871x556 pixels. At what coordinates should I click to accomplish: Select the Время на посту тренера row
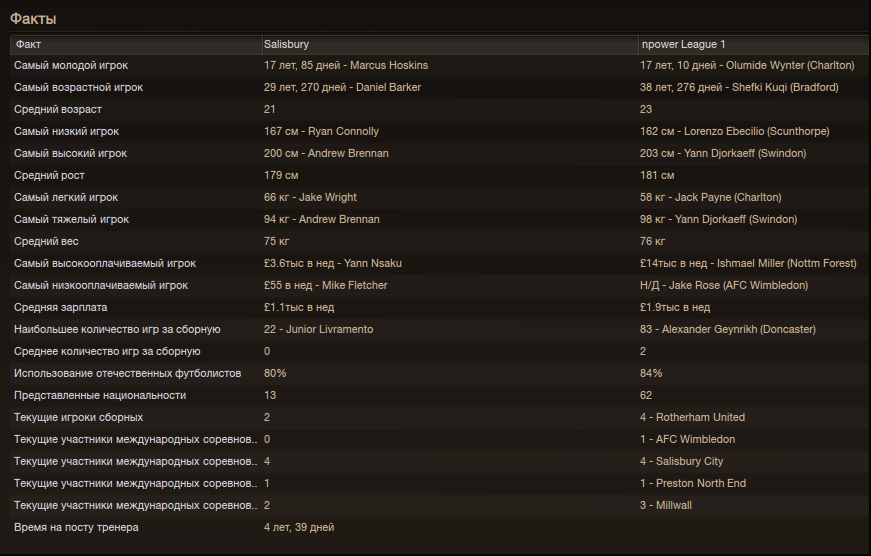coord(440,527)
